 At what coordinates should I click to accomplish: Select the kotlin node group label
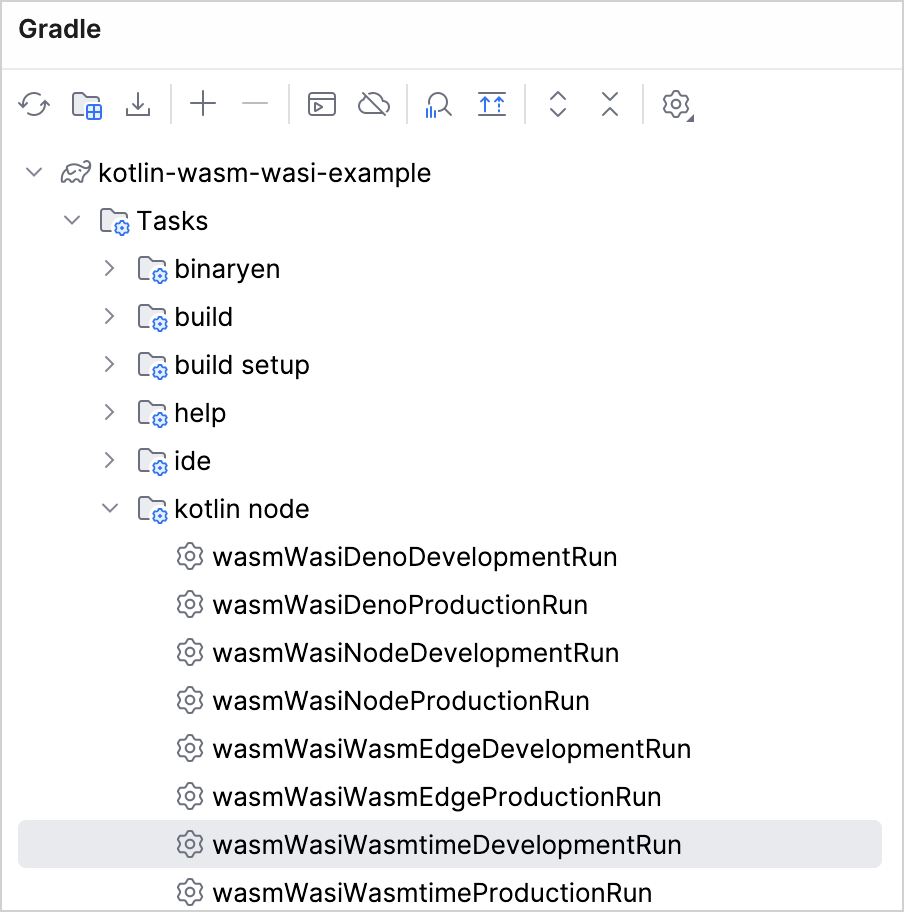point(242,509)
